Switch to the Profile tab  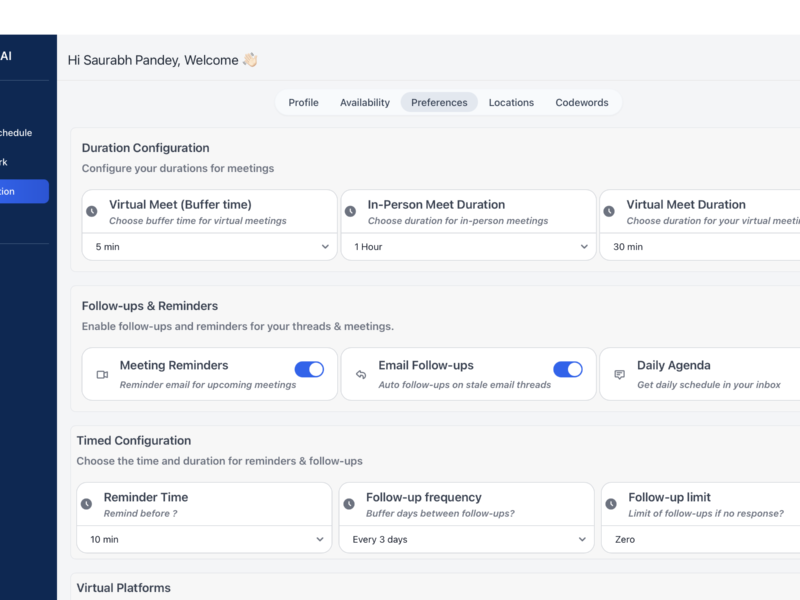303,102
